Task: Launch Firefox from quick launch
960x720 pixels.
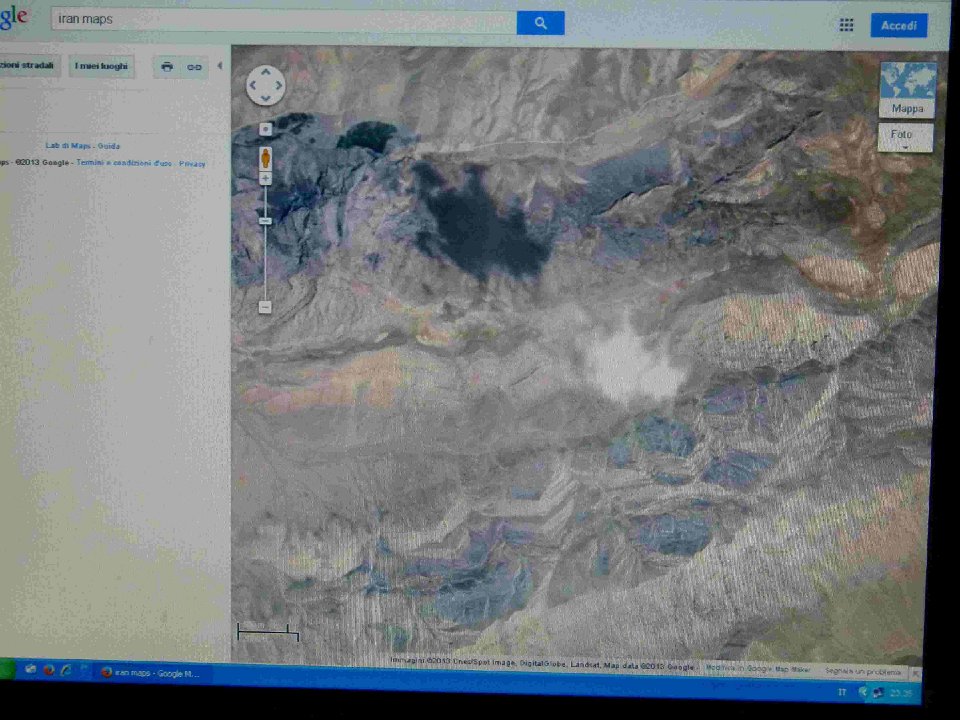Action: coord(48,670)
